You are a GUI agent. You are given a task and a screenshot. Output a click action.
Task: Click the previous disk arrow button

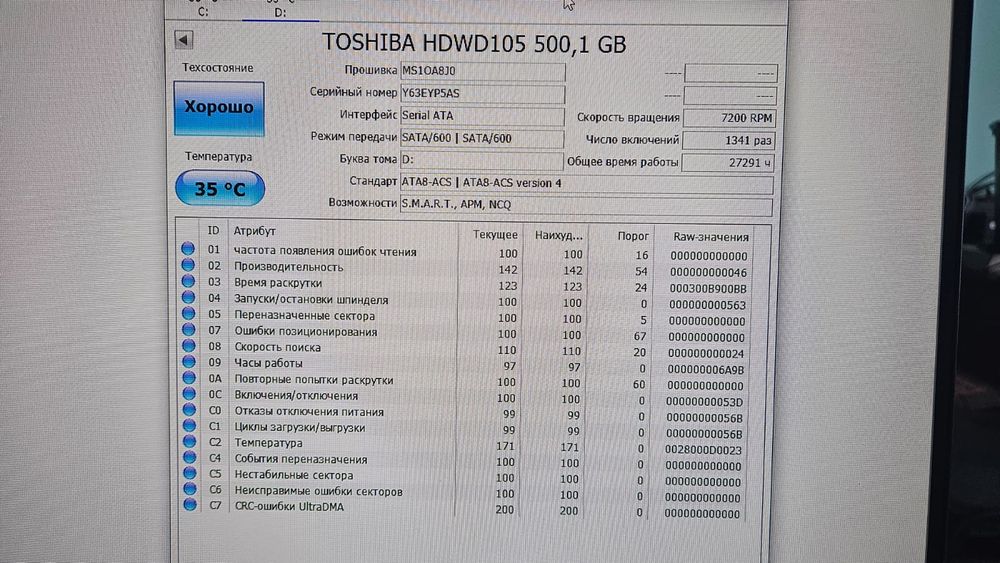tap(184, 40)
